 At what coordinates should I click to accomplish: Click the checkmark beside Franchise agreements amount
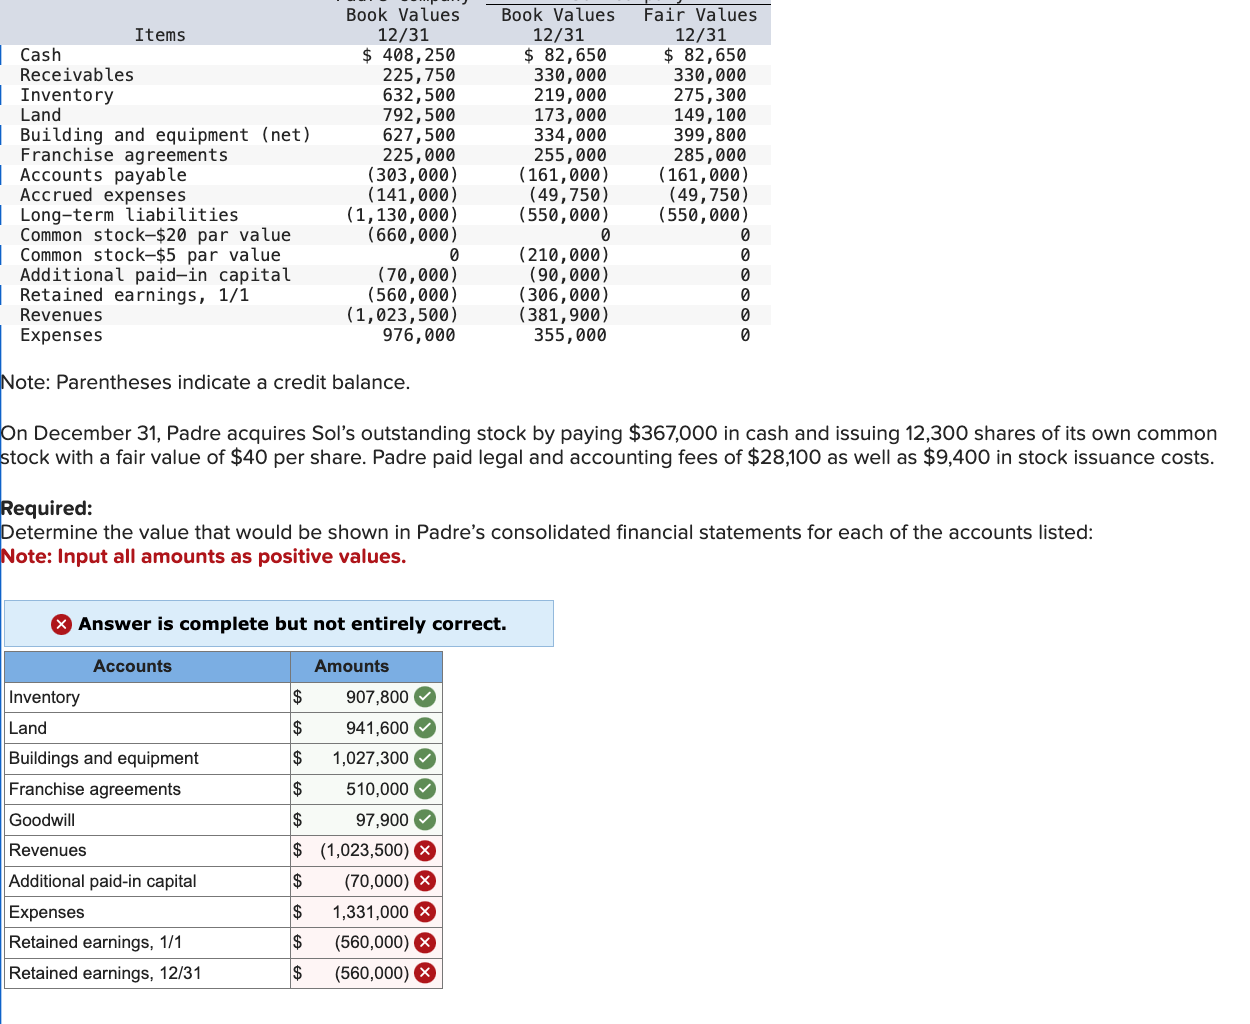[424, 789]
